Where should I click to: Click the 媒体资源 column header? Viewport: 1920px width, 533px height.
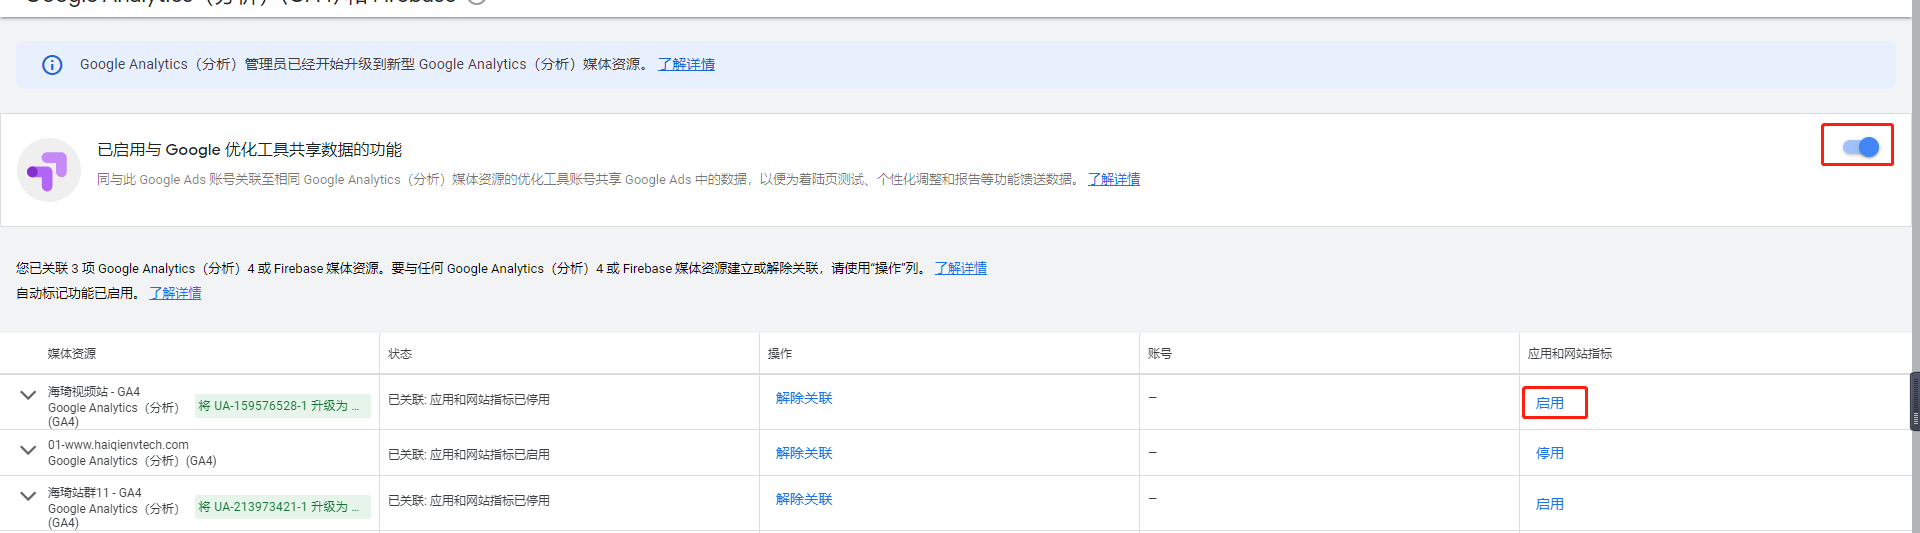[x=72, y=354]
